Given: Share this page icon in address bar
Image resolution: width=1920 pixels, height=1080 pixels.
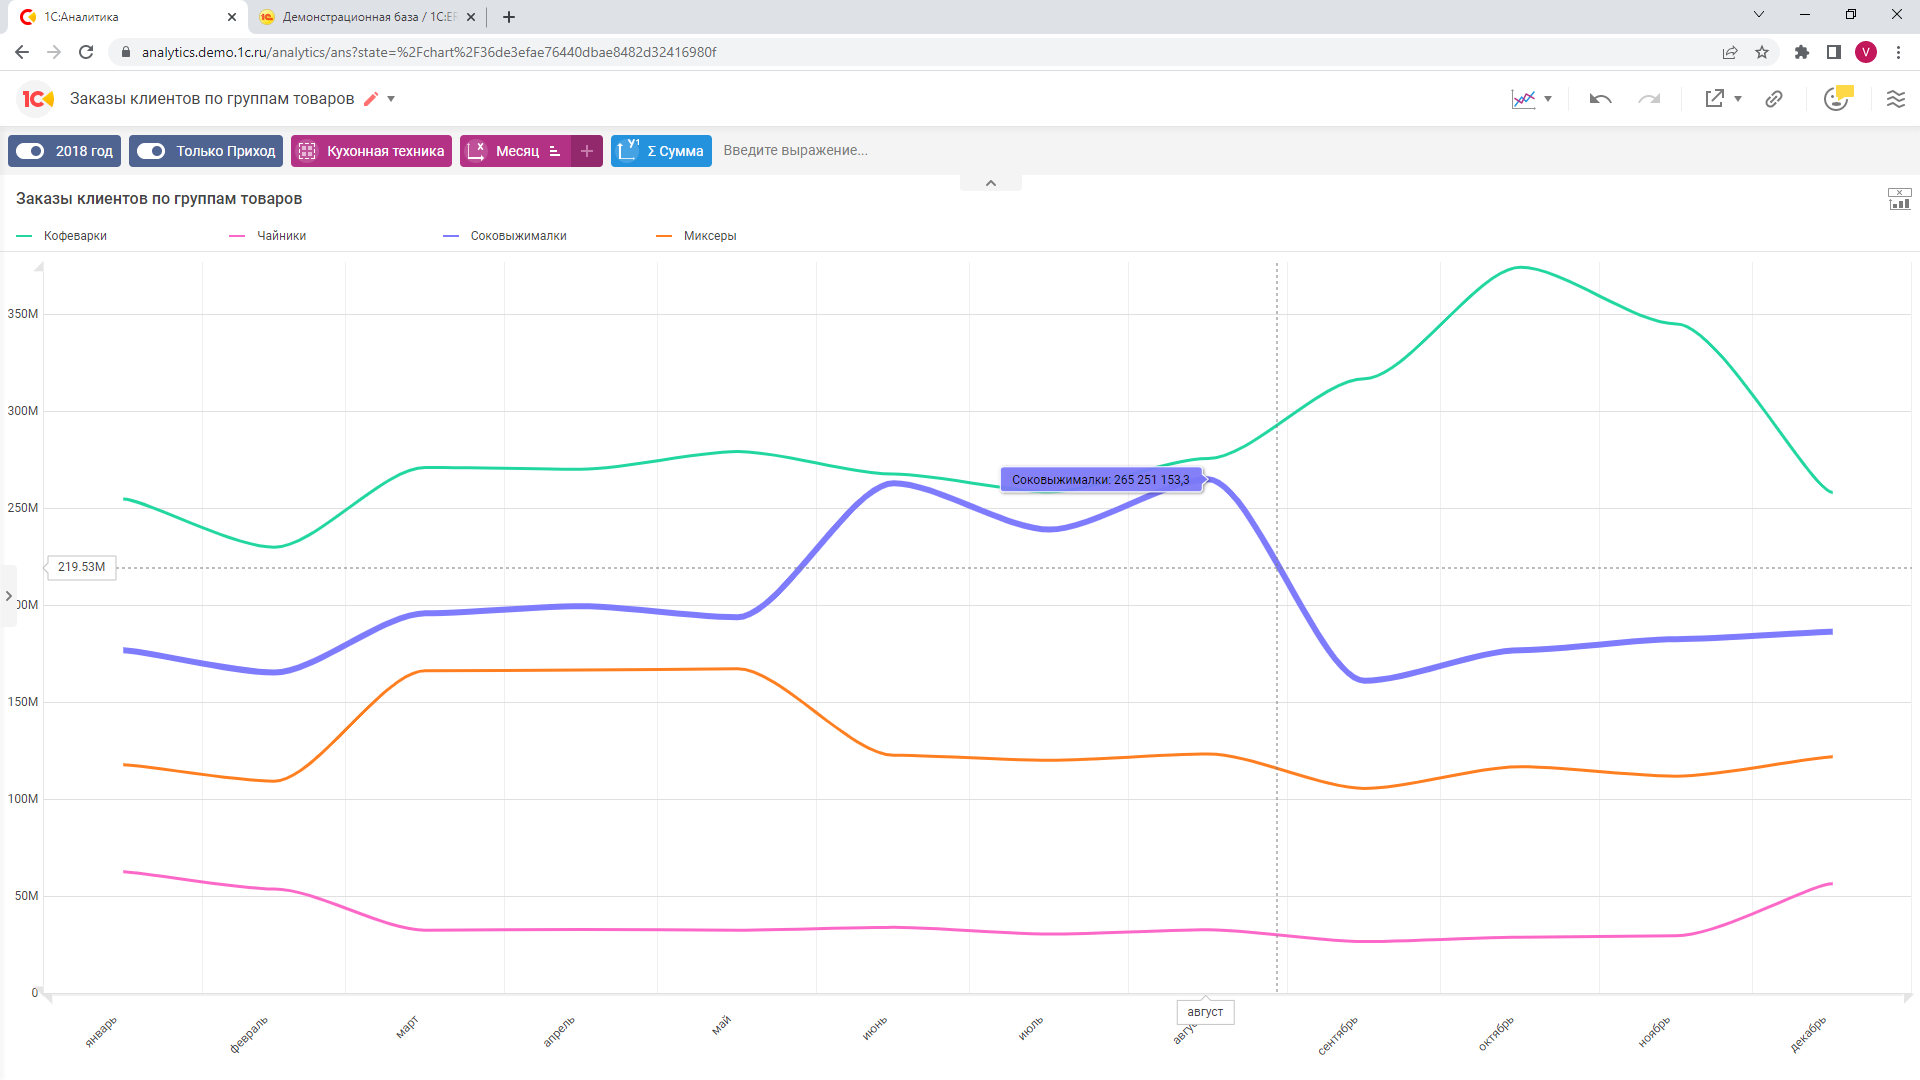Looking at the screenshot, I should (1730, 52).
